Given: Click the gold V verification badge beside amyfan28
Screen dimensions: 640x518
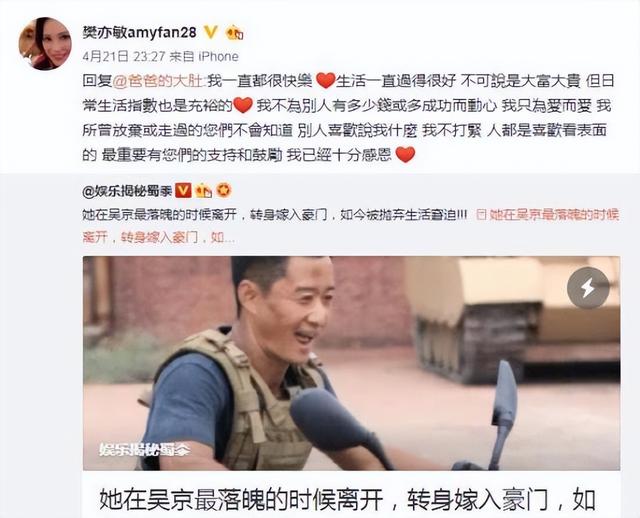Looking at the screenshot, I should pos(211,32).
